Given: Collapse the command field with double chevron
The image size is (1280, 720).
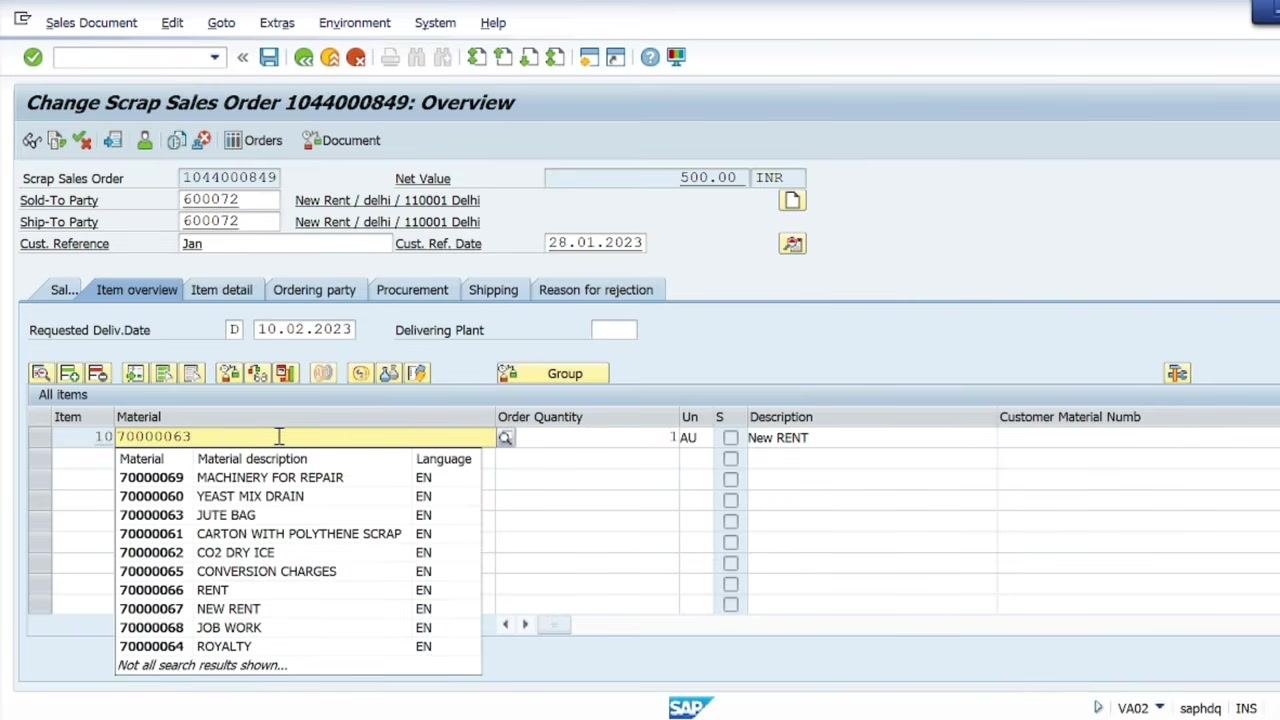Looking at the screenshot, I should tap(242, 57).
